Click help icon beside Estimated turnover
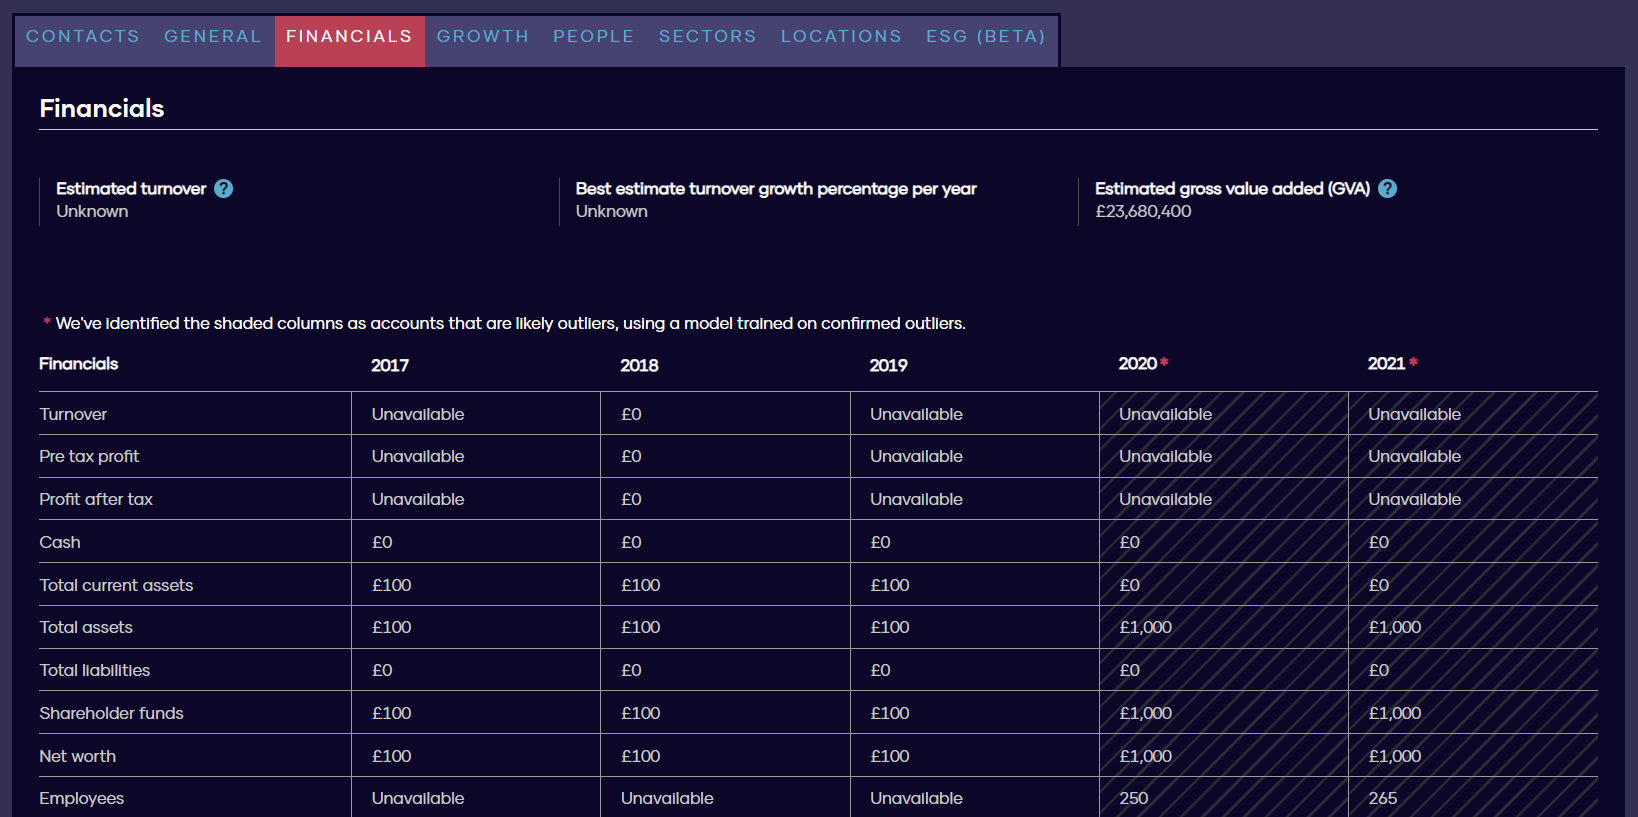This screenshot has height=817, width=1638. [x=224, y=189]
